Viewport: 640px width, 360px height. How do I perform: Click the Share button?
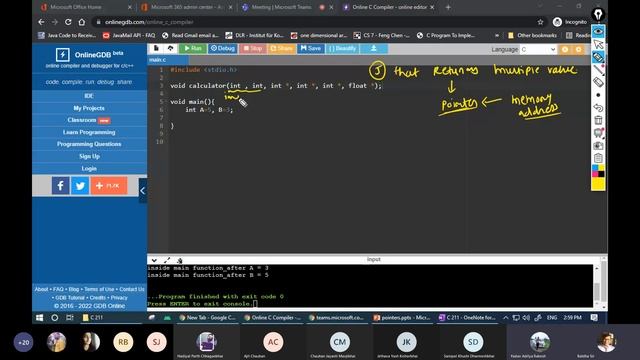click(281, 49)
